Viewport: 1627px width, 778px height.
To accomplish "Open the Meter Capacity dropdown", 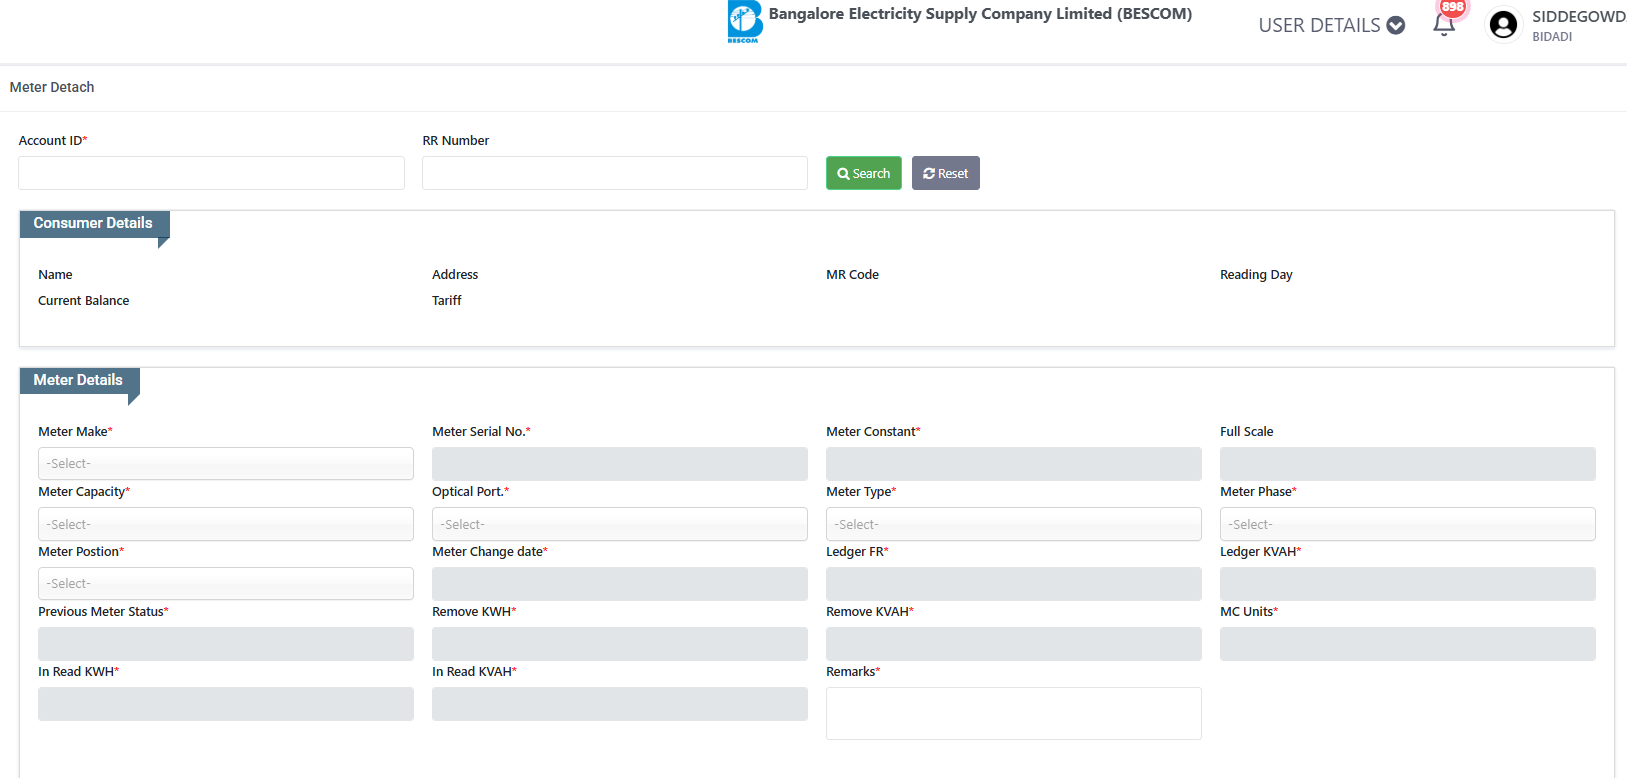I will [x=226, y=524].
